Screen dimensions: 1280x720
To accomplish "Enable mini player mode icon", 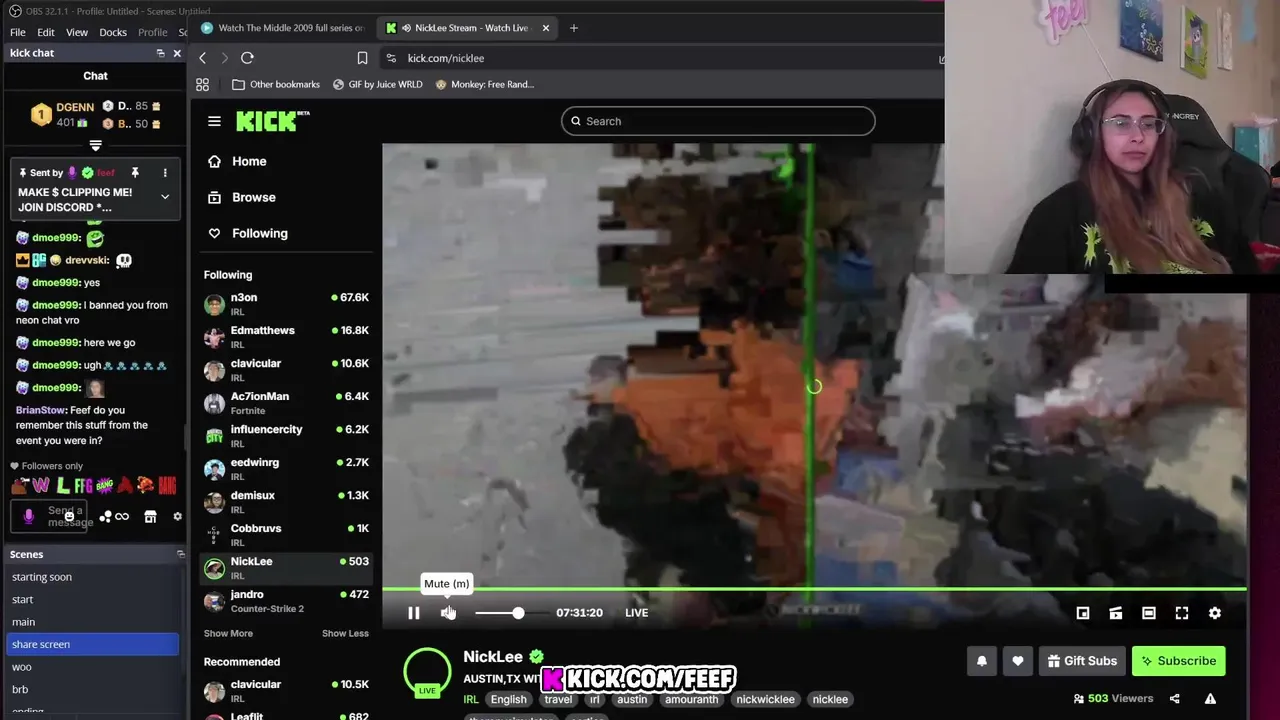I will point(1082,613).
